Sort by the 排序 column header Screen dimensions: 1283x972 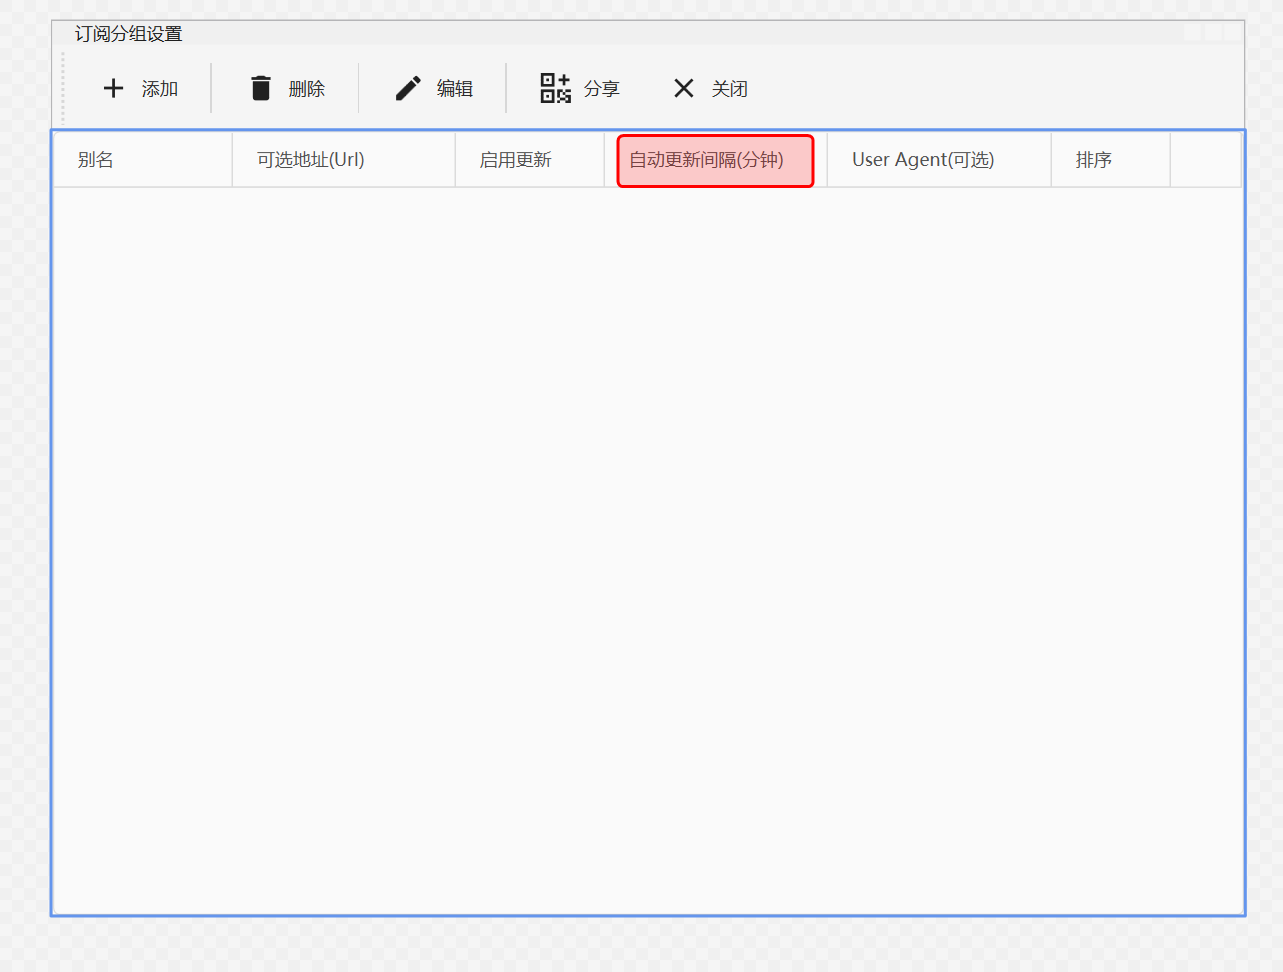(x=1094, y=160)
